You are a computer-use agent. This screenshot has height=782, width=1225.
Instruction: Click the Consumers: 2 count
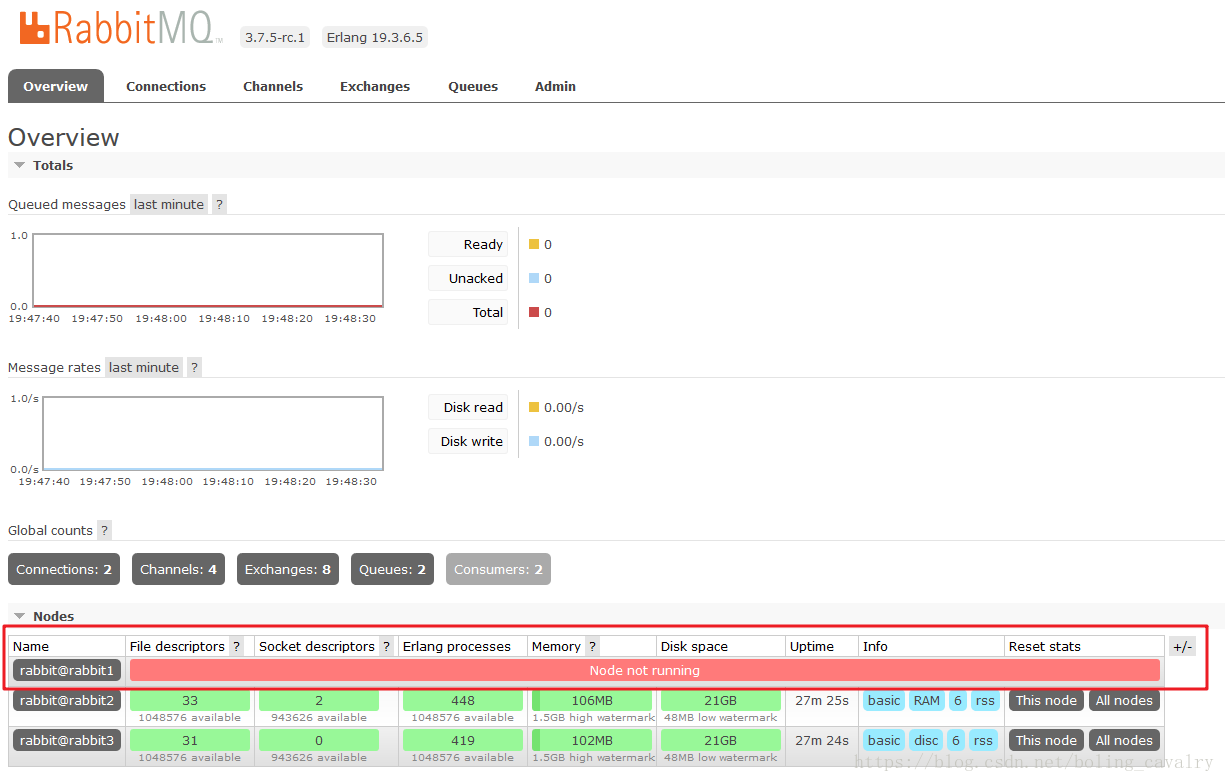point(498,569)
